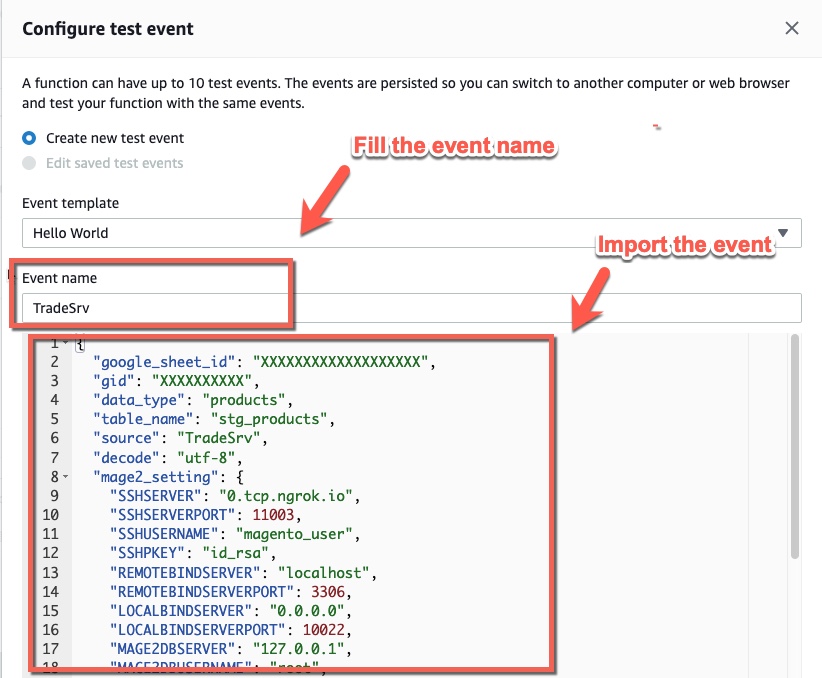Click the "google_sheet_id" key in editor
The width and height of the screenshot is (822, 678).
click(x=164, y=362)
